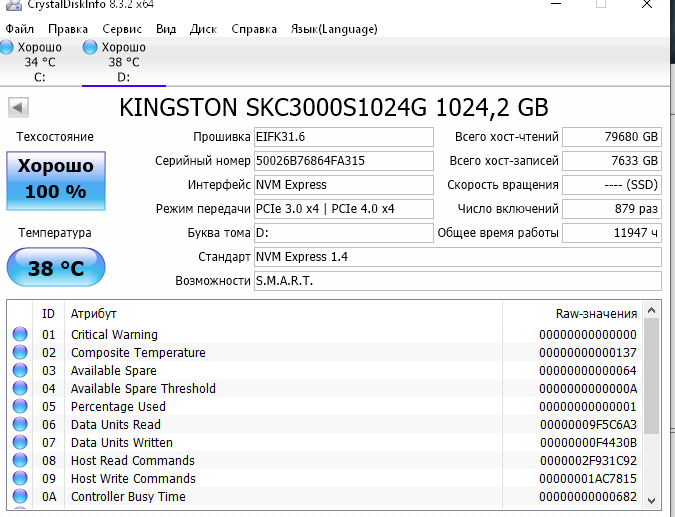
Task: Select the Percentage Used attribute text
Action: click(118, 407)
